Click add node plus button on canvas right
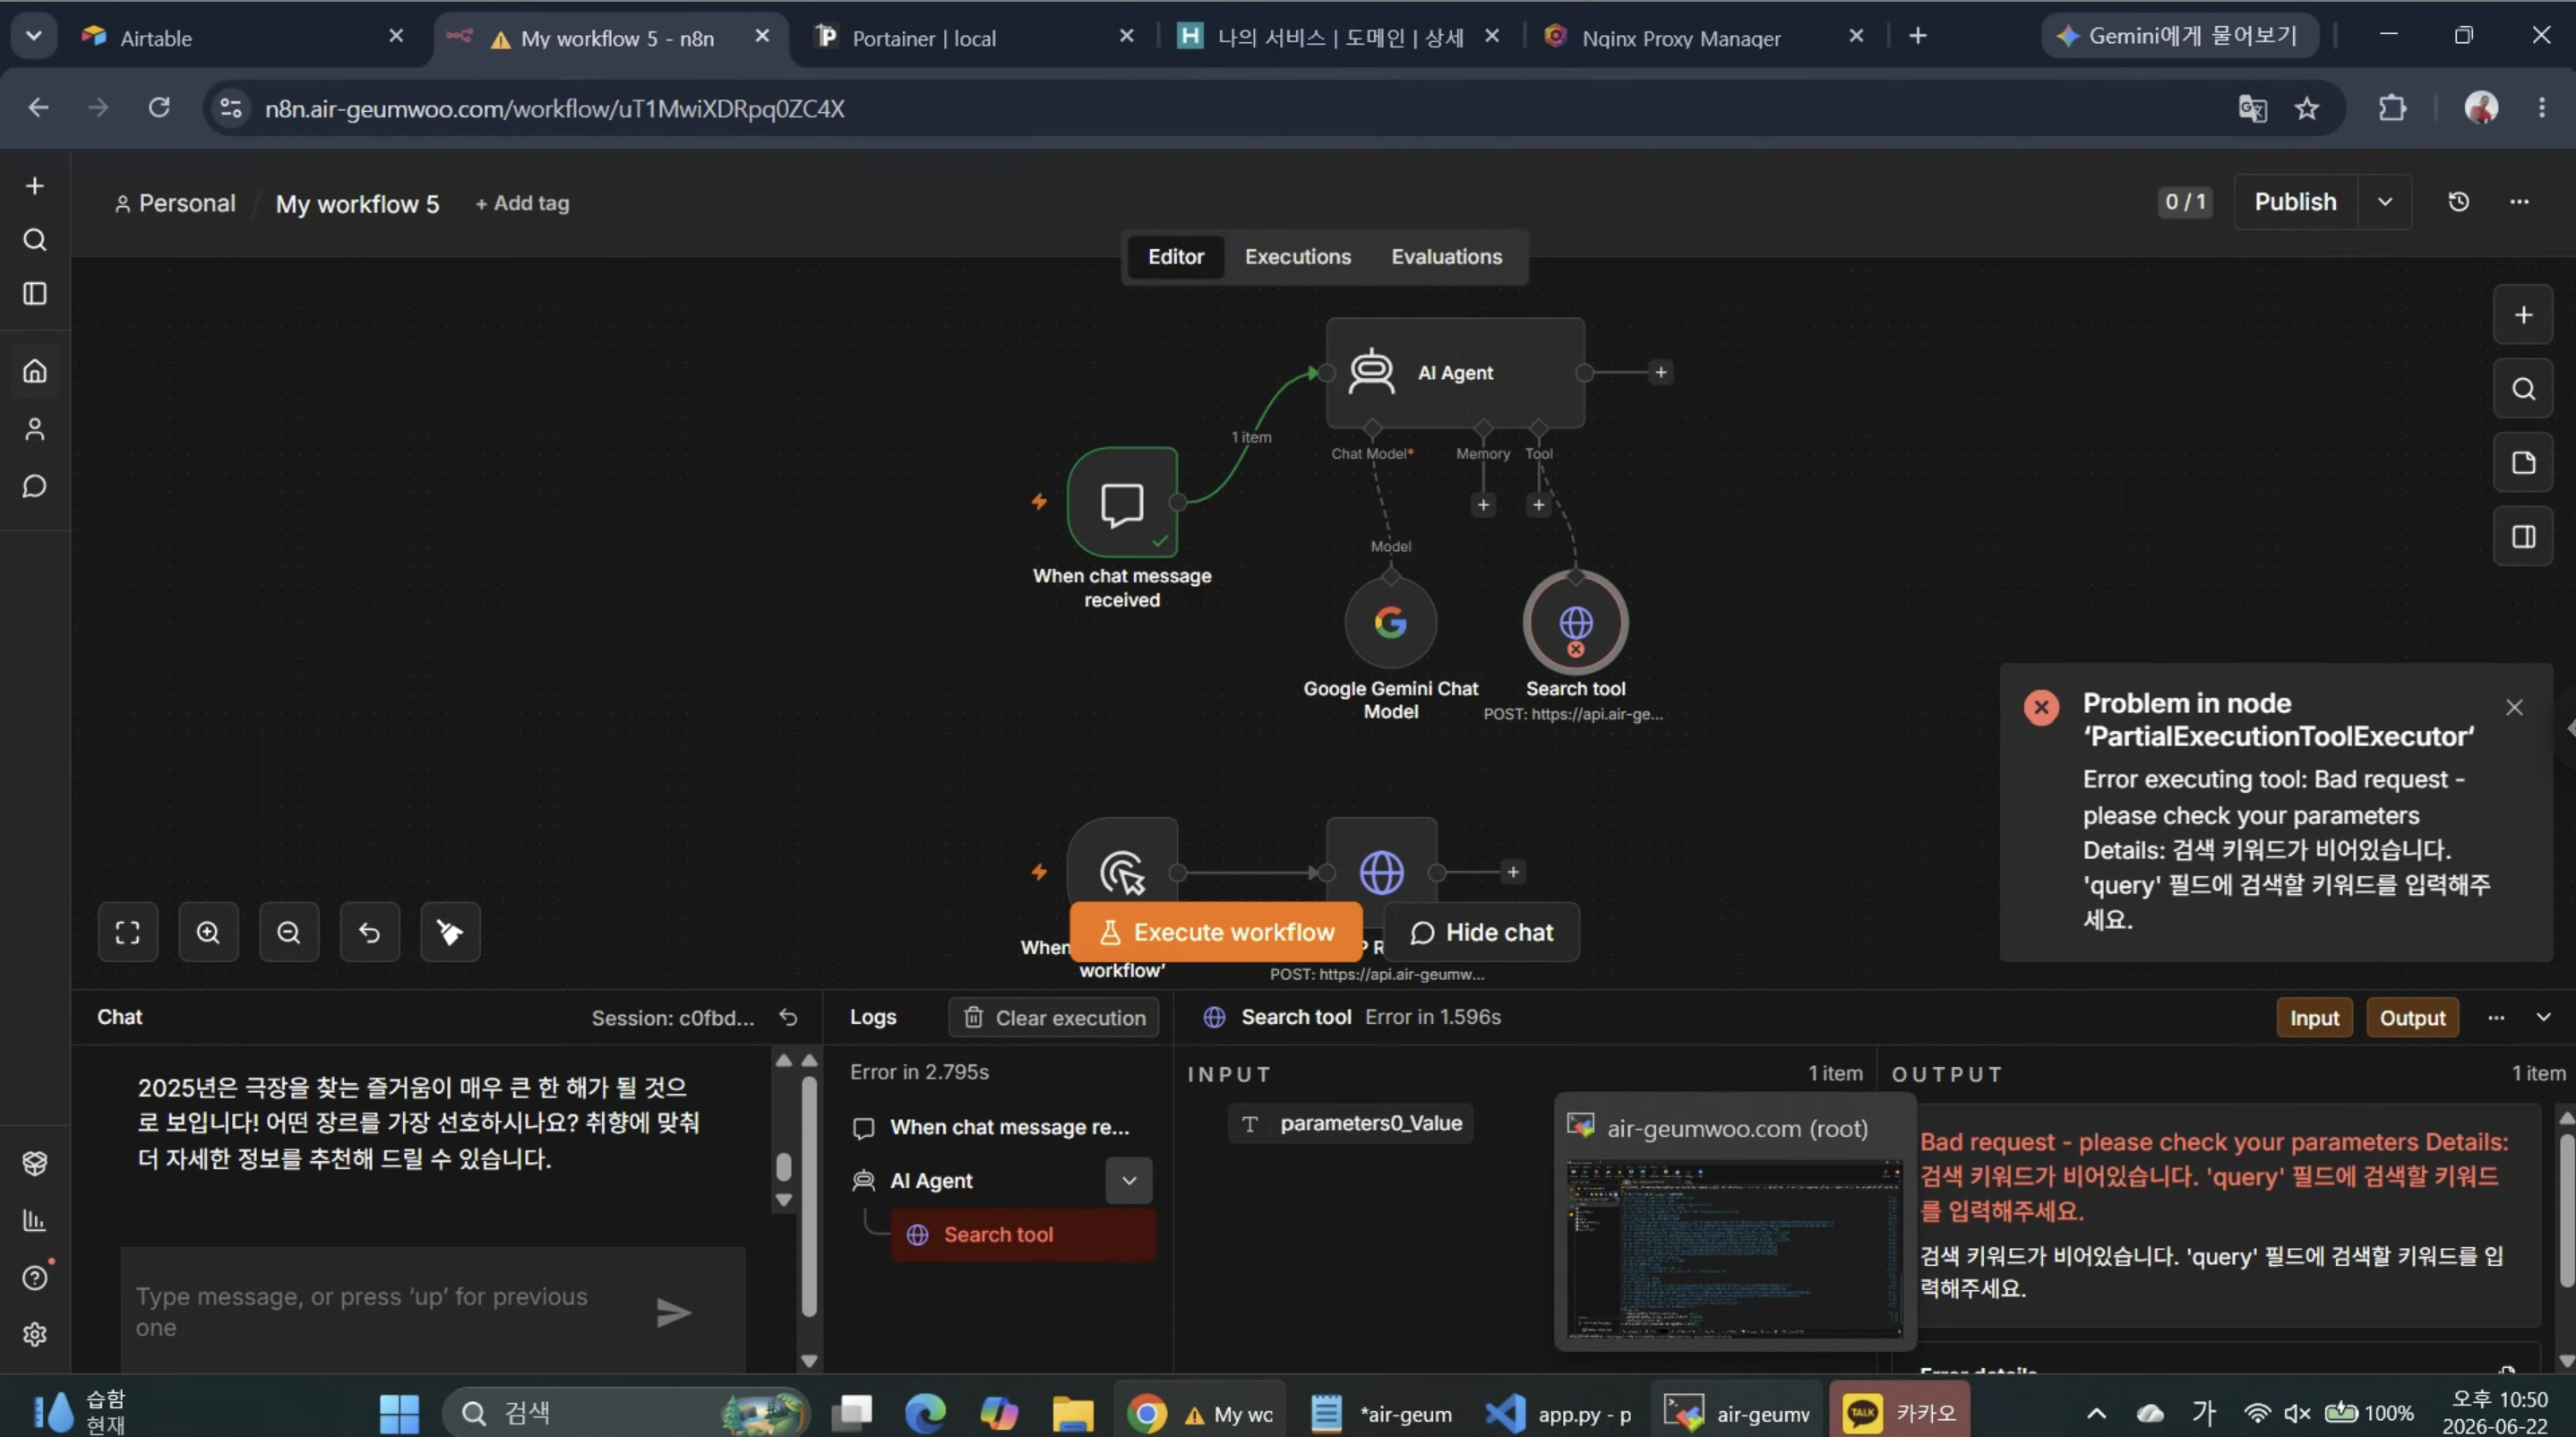The image size is (2576, 1437). [2523, 315]
